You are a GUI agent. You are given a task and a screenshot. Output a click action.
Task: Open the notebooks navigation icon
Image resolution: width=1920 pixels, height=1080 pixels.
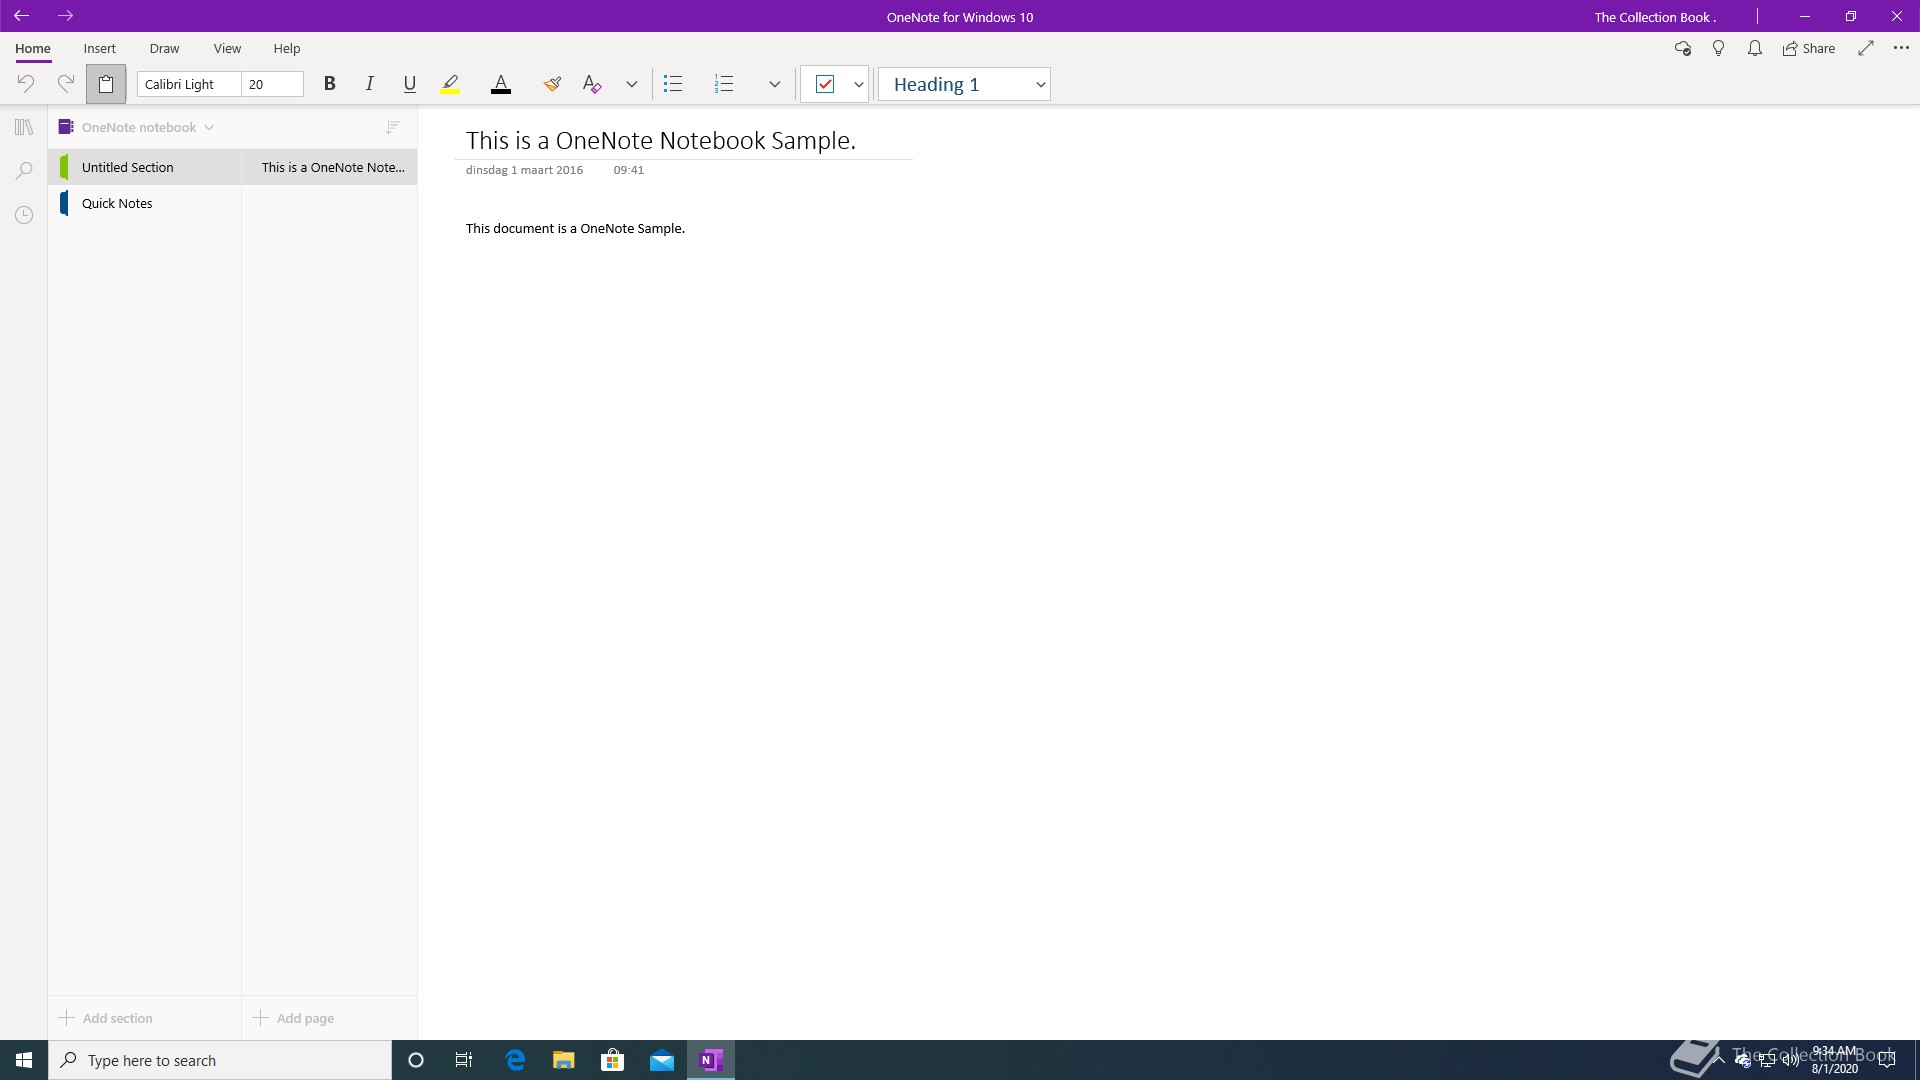pyautogui.click(x=24, y=127)
